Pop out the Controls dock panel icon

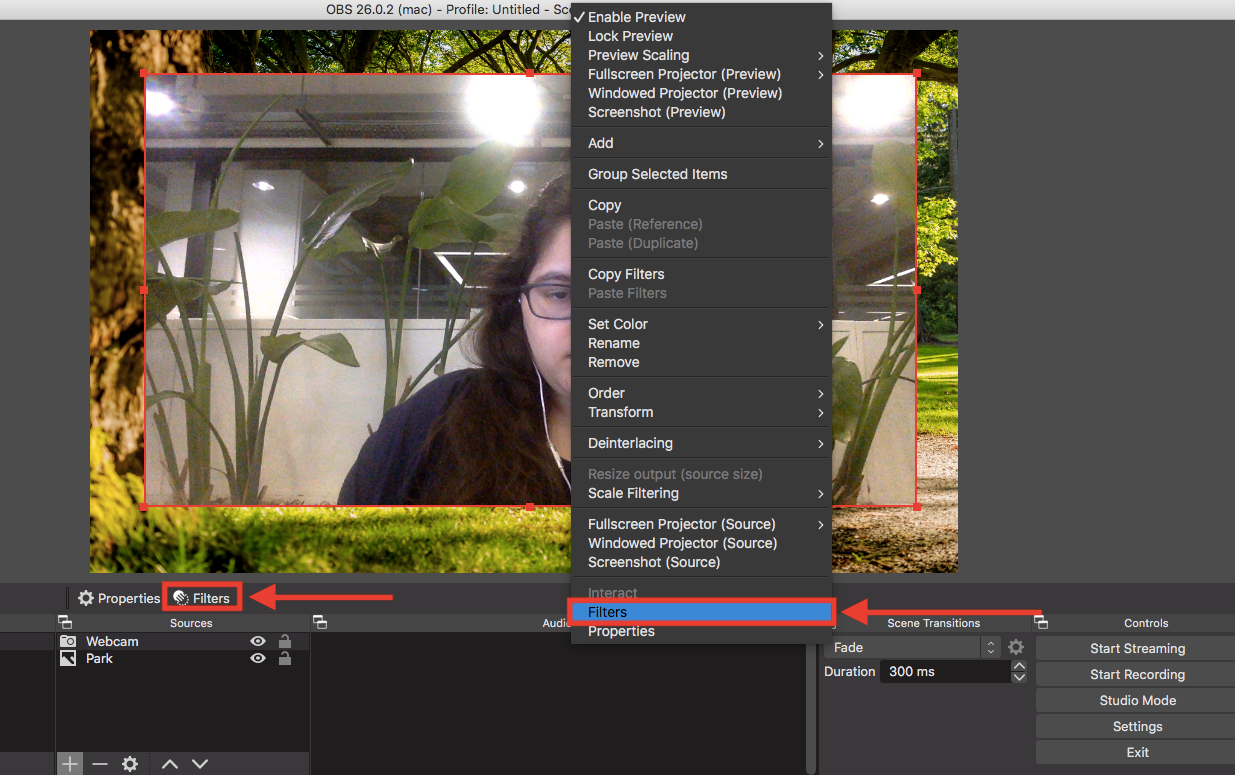[1041, 622]
